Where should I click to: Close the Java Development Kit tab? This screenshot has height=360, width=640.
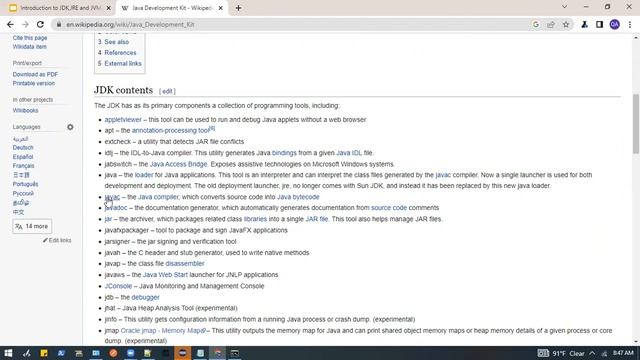click(221, 8)
